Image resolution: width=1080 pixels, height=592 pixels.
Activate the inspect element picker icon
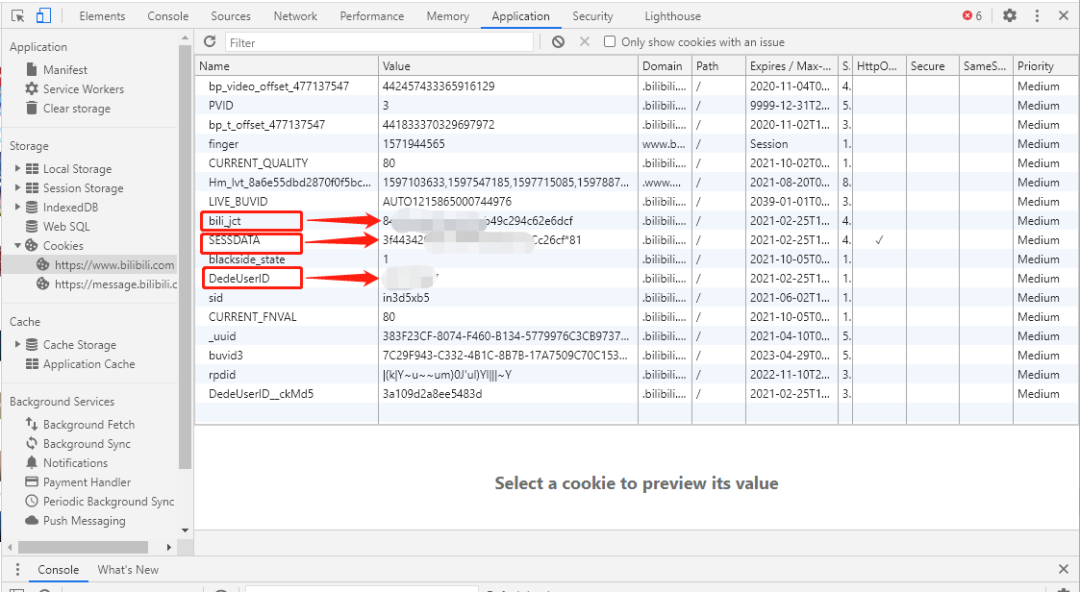[18, 16]
